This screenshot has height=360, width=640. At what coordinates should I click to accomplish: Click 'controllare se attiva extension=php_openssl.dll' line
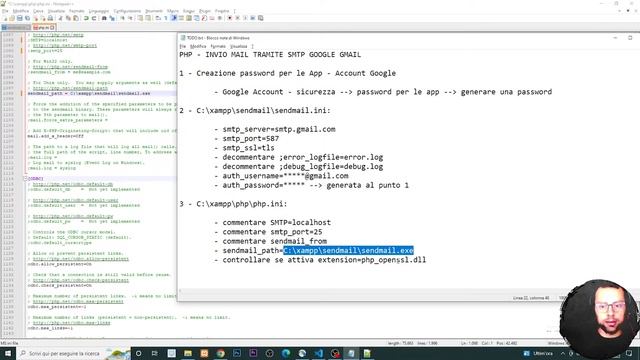tap(324, 260)
